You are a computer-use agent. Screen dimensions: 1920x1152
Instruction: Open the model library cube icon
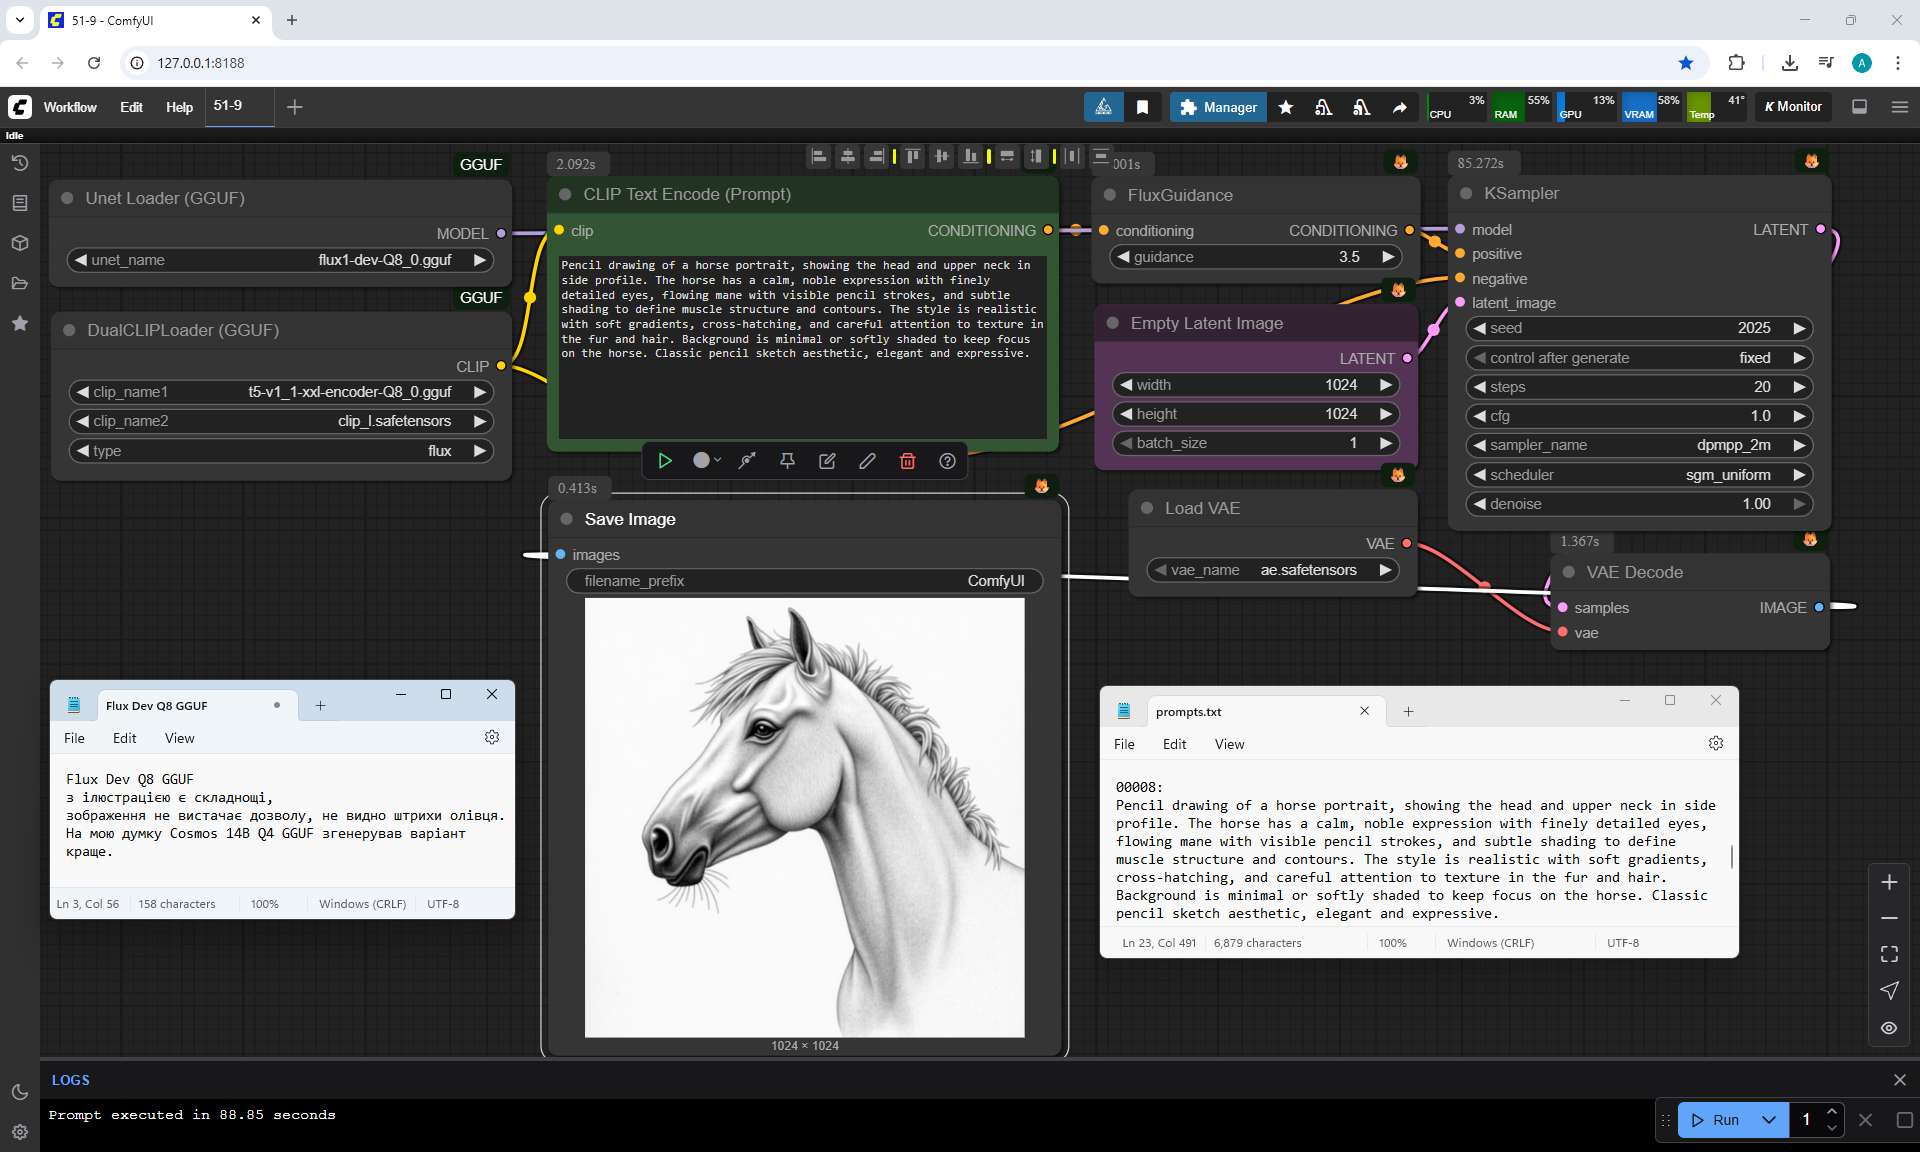19,243
